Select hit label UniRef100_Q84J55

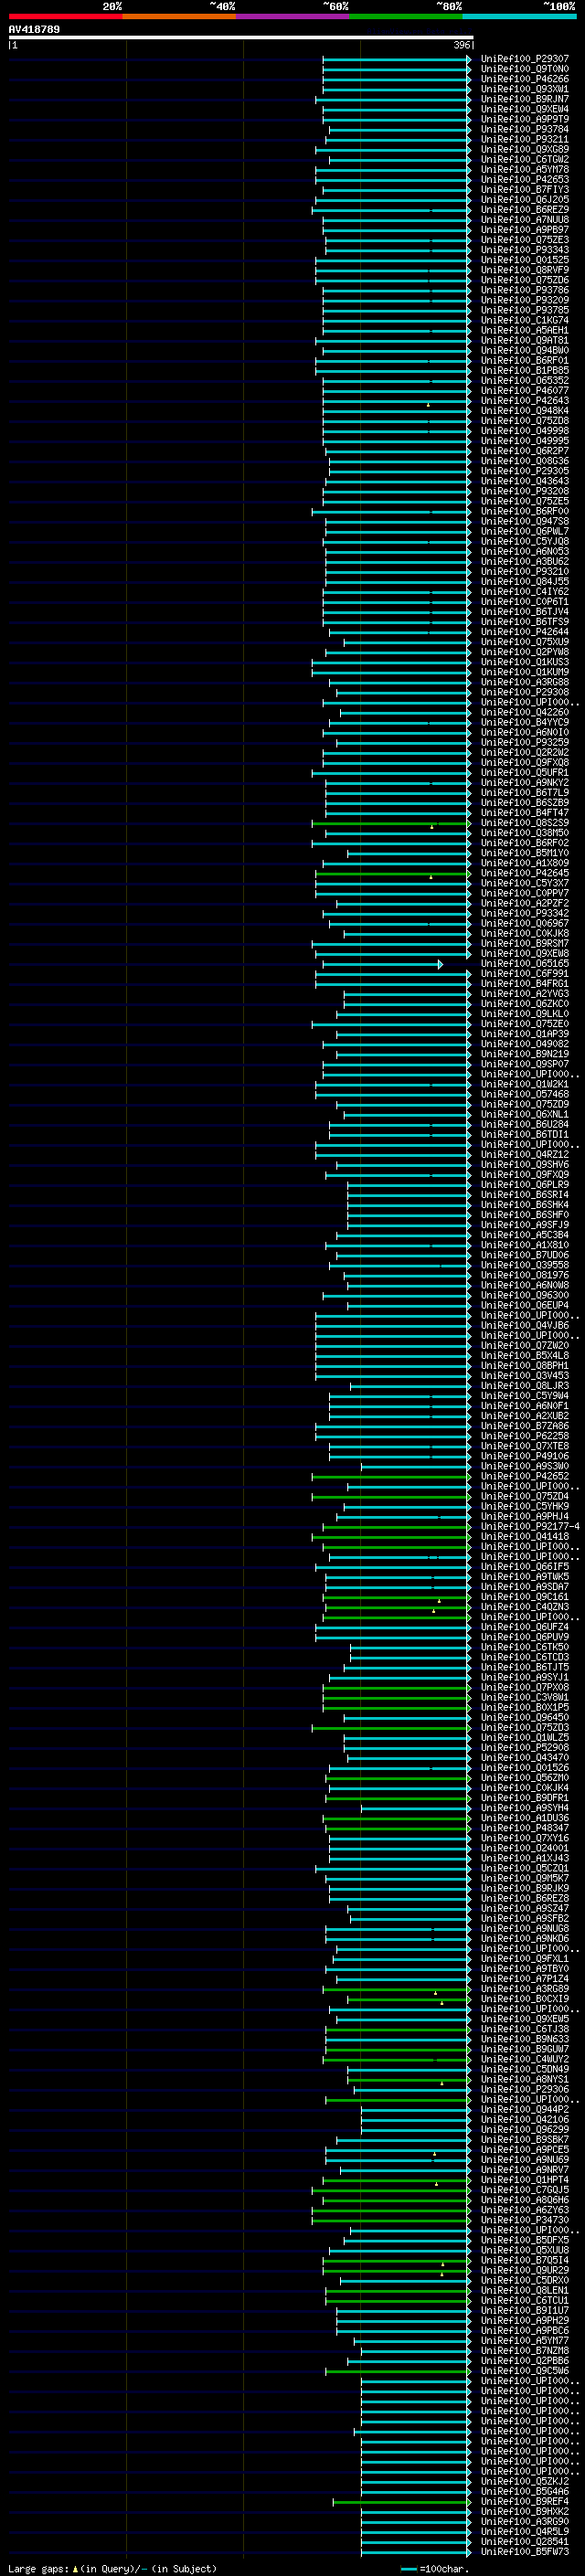(525, 582)
